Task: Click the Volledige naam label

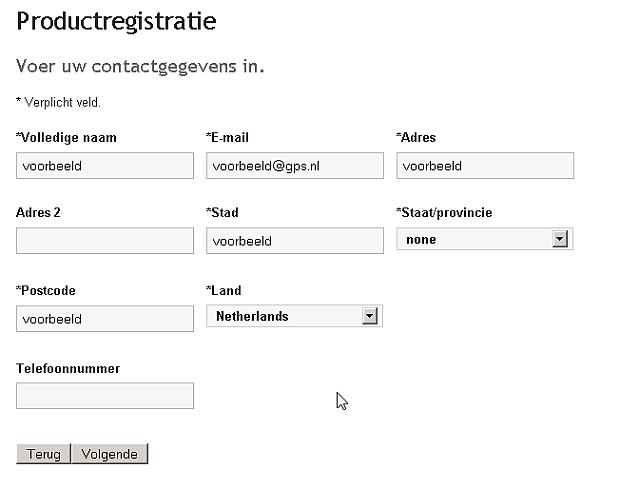Action: [66, 138]
